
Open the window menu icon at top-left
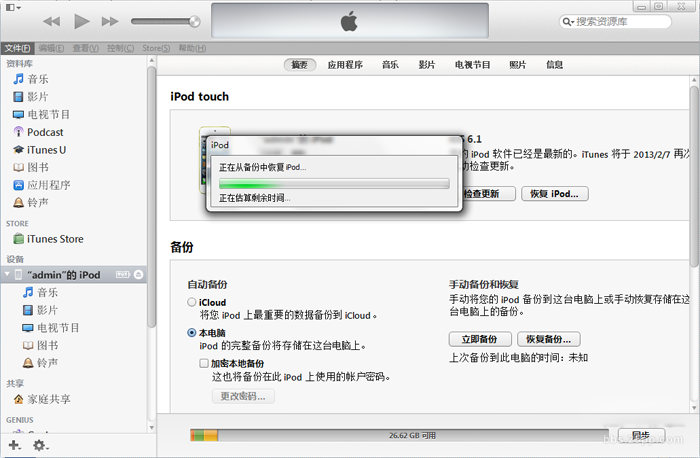(13, 7)
